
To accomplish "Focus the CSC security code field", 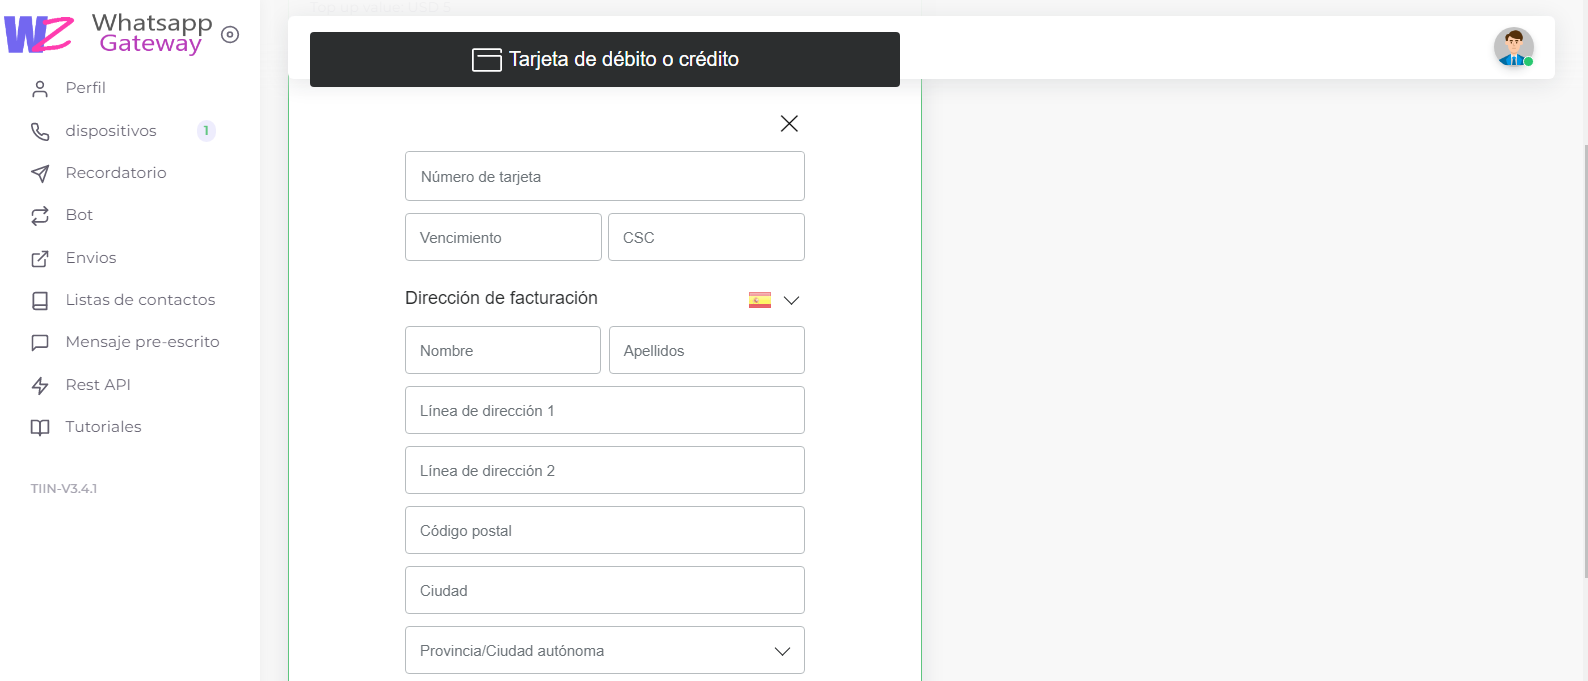I will coord(706,238).
